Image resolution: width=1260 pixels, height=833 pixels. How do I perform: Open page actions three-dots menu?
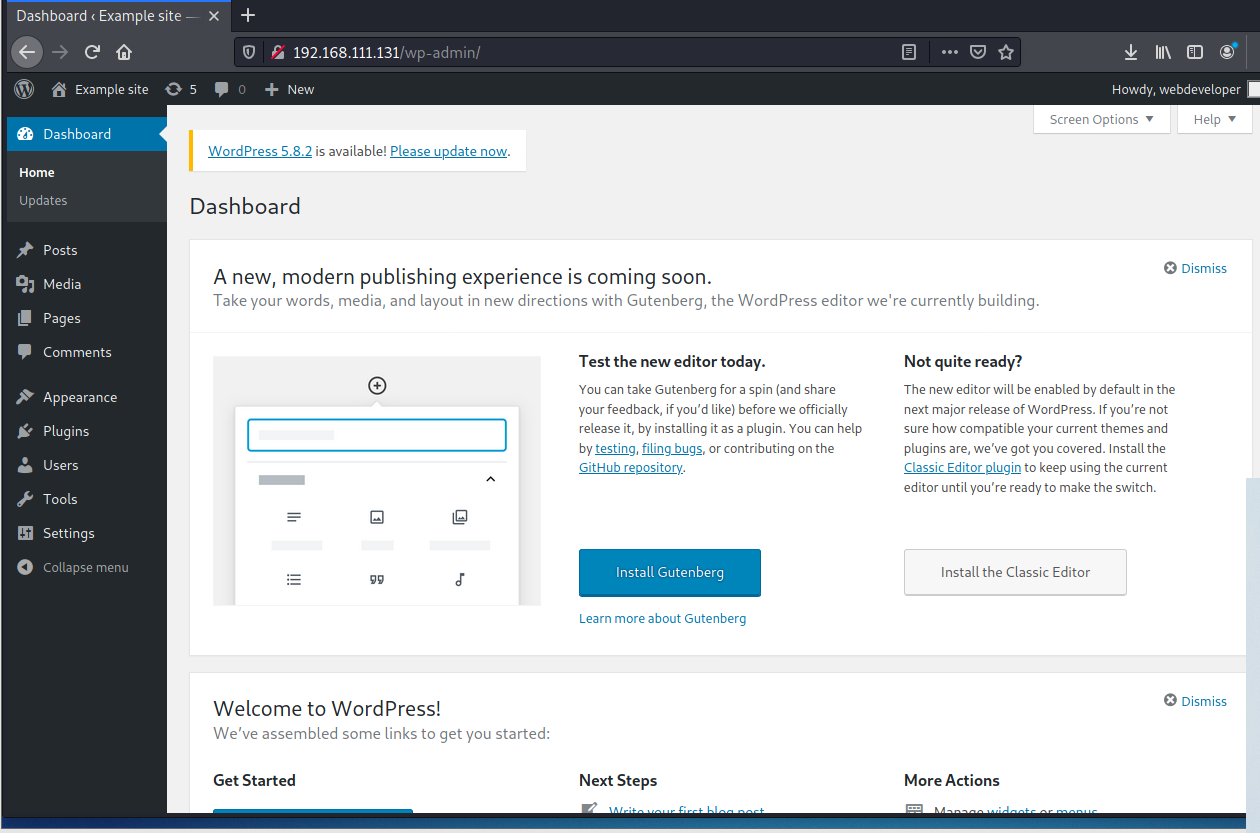950,52
